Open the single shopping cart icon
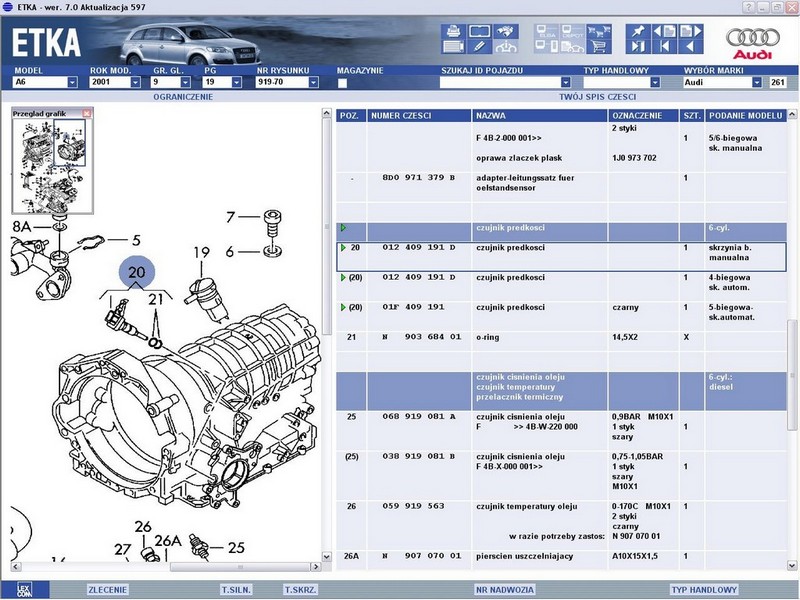Image resolution: width=800 pixels, height=600 pixels. tap(599, 47)
